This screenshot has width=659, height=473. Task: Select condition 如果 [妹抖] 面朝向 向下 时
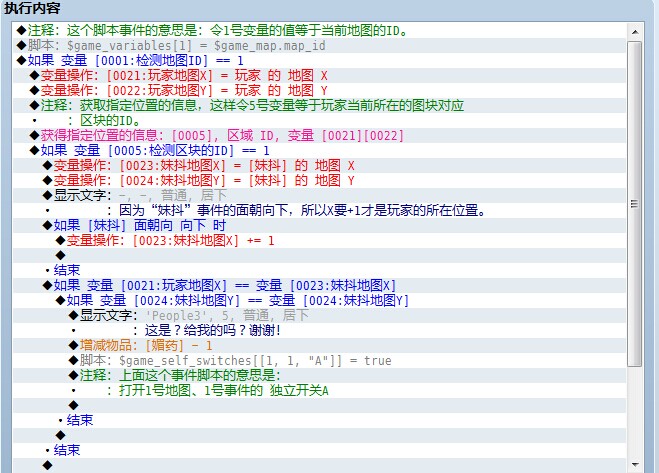(319, 226)
